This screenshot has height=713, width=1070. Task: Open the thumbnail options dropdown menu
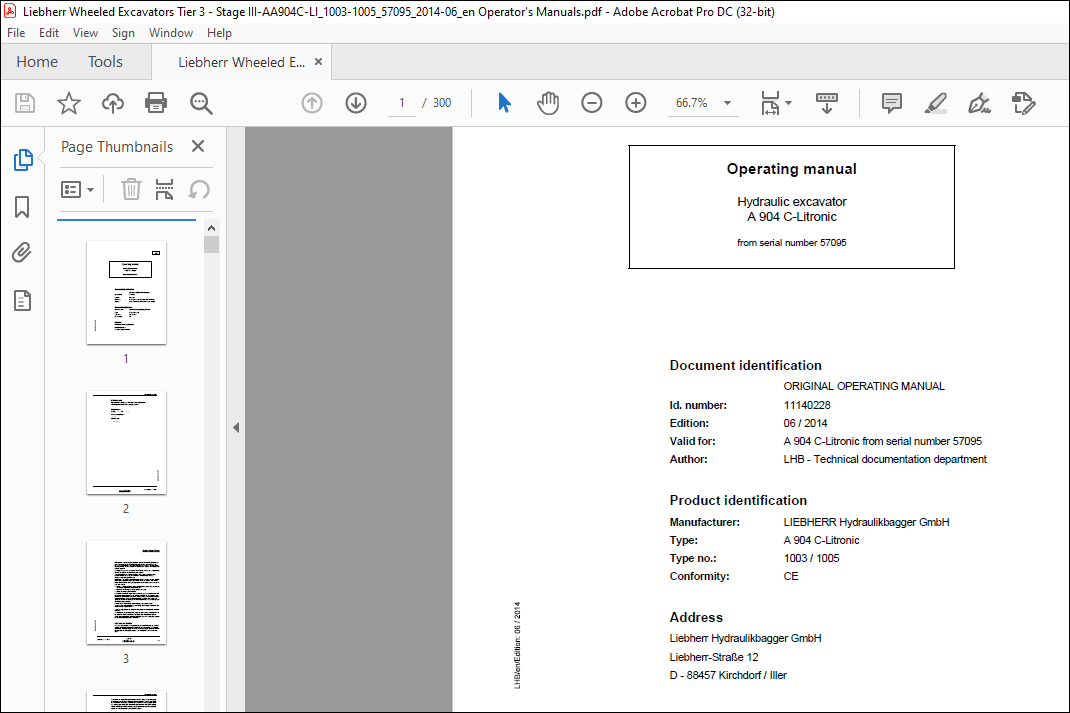(77, 189)
